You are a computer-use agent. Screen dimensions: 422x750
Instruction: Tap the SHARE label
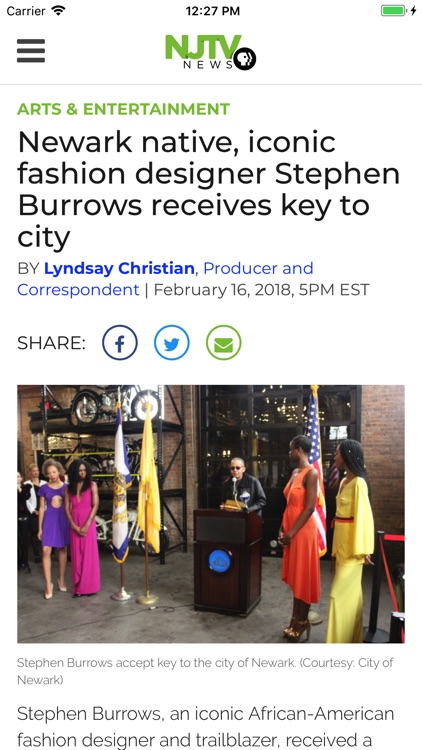tap(52, 343)
